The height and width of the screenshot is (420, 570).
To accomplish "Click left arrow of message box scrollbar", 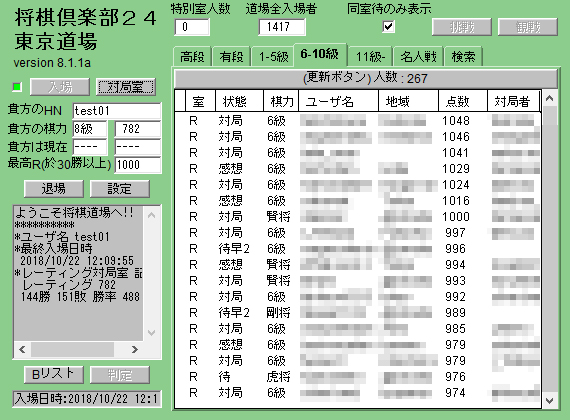I will click(22, 349).
